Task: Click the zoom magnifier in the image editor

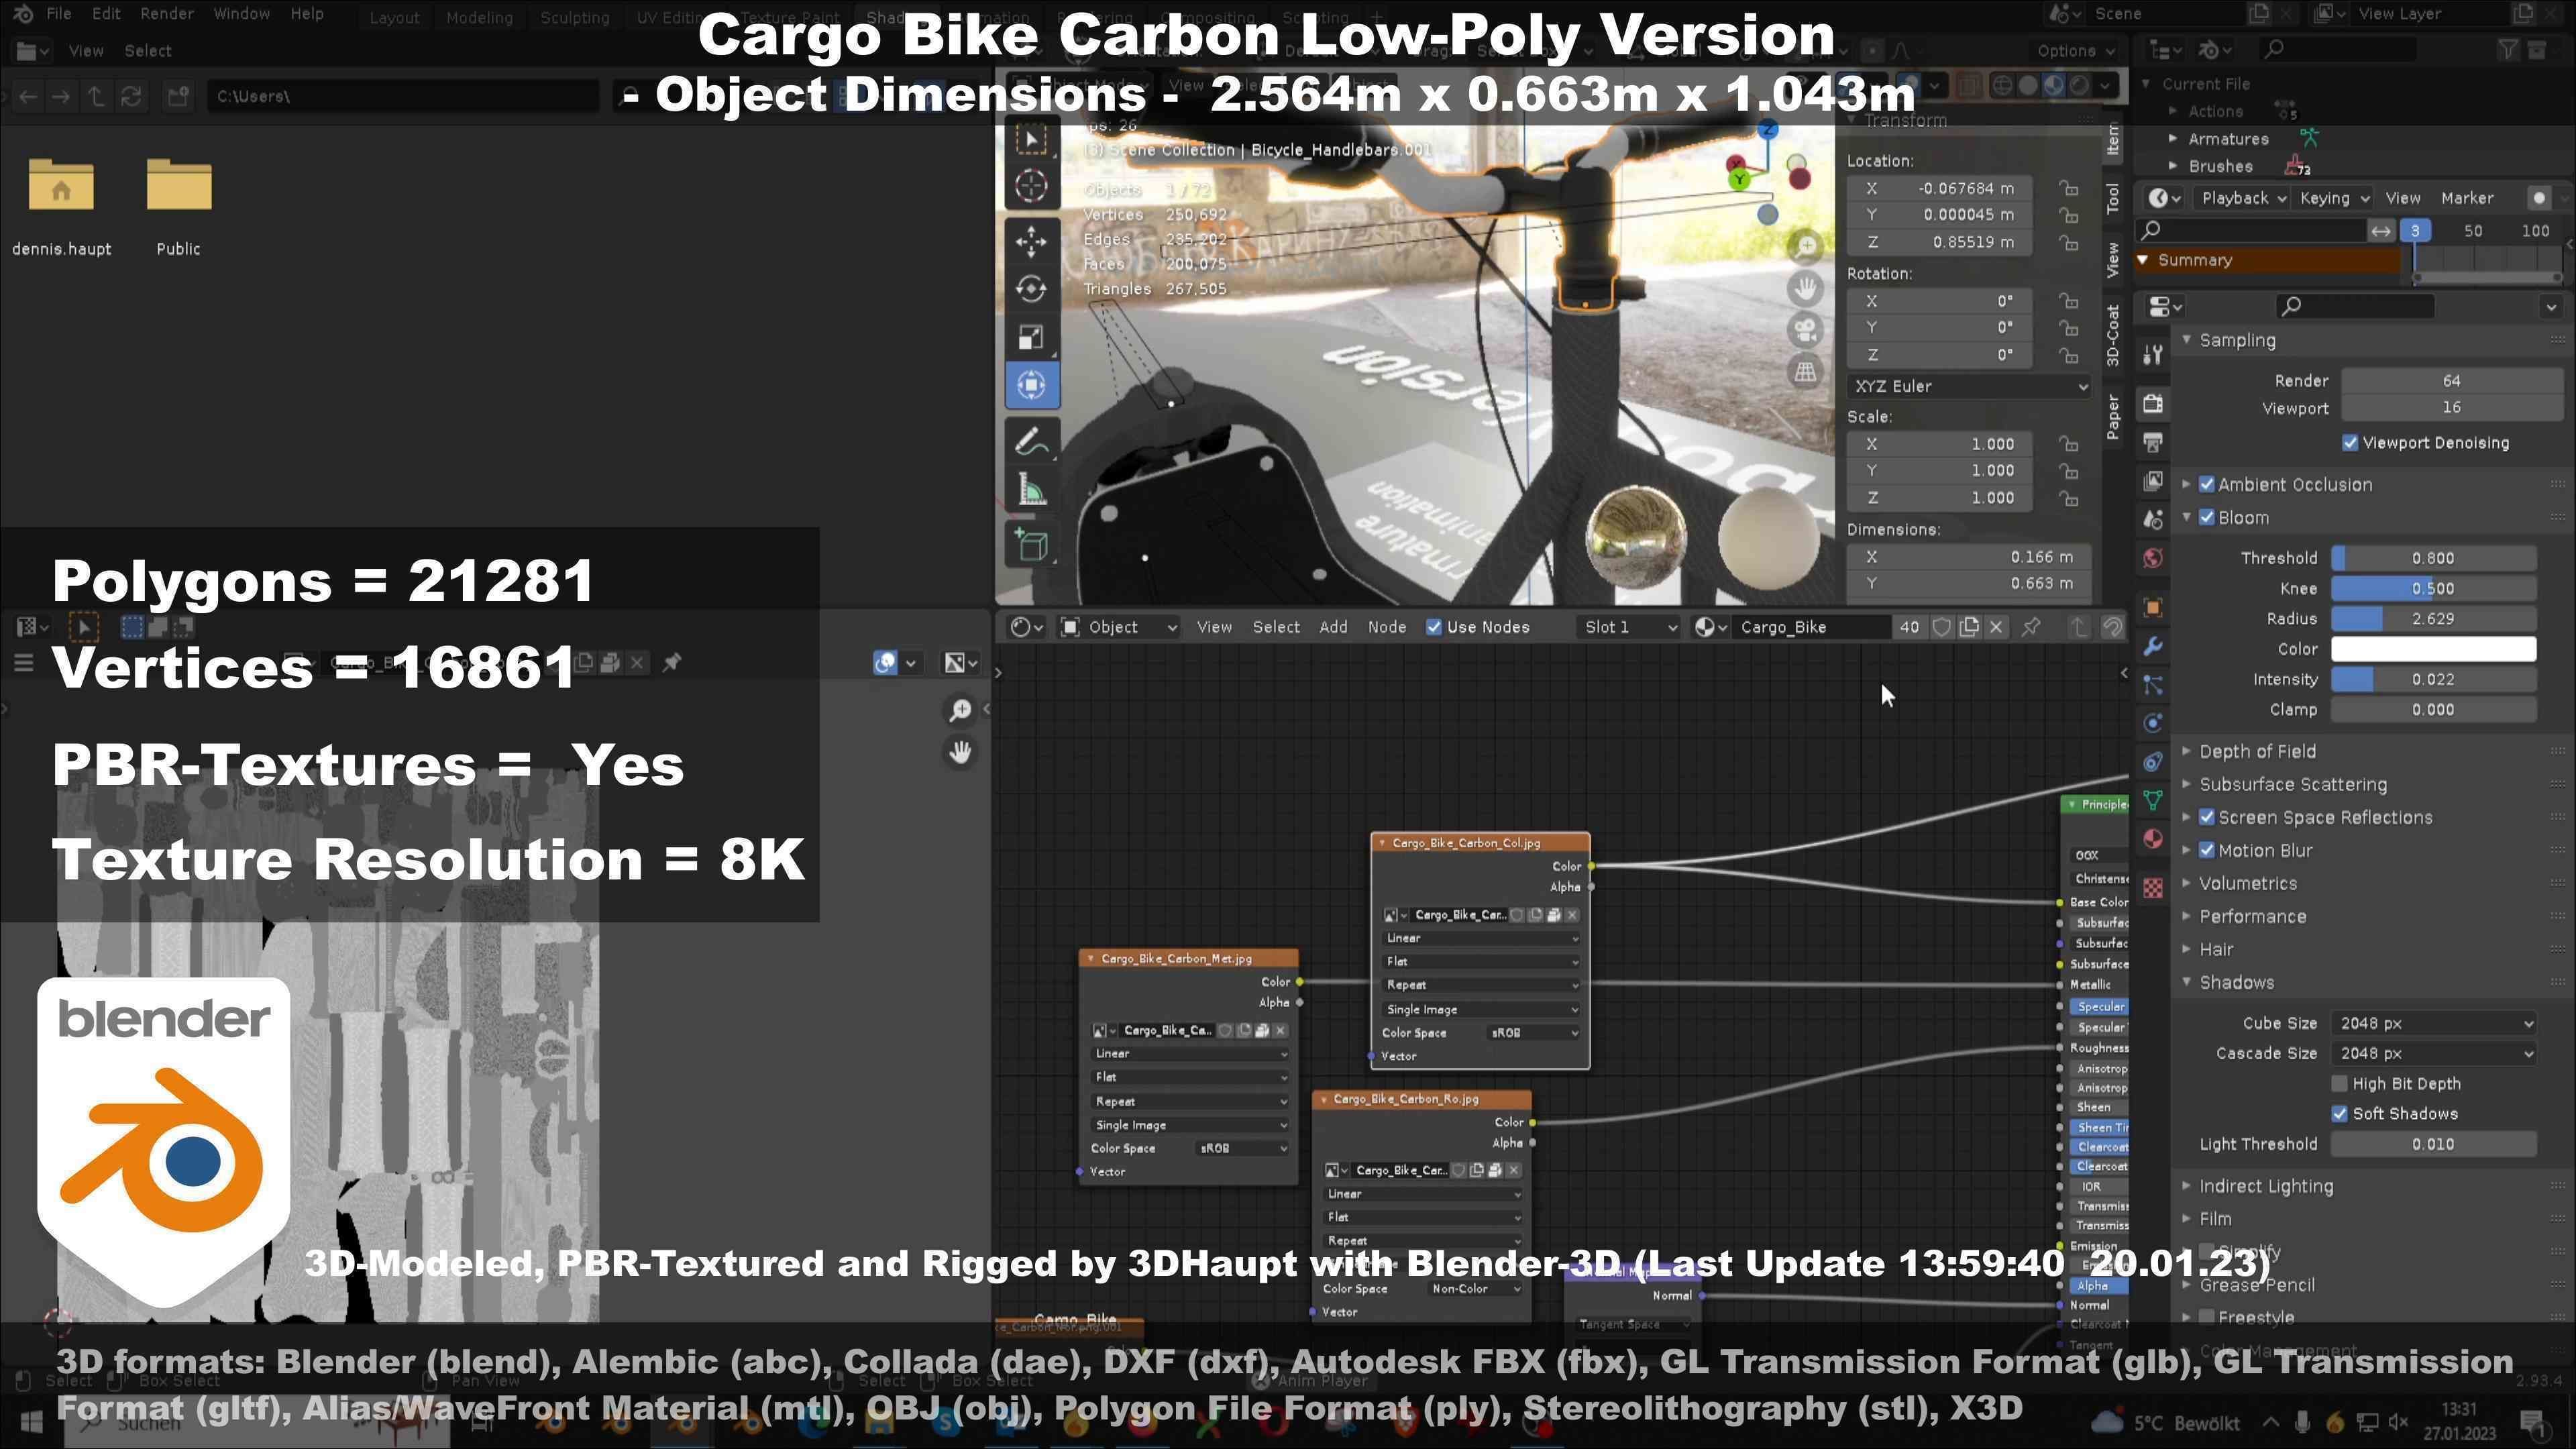Action: click(x=960, y=710)
